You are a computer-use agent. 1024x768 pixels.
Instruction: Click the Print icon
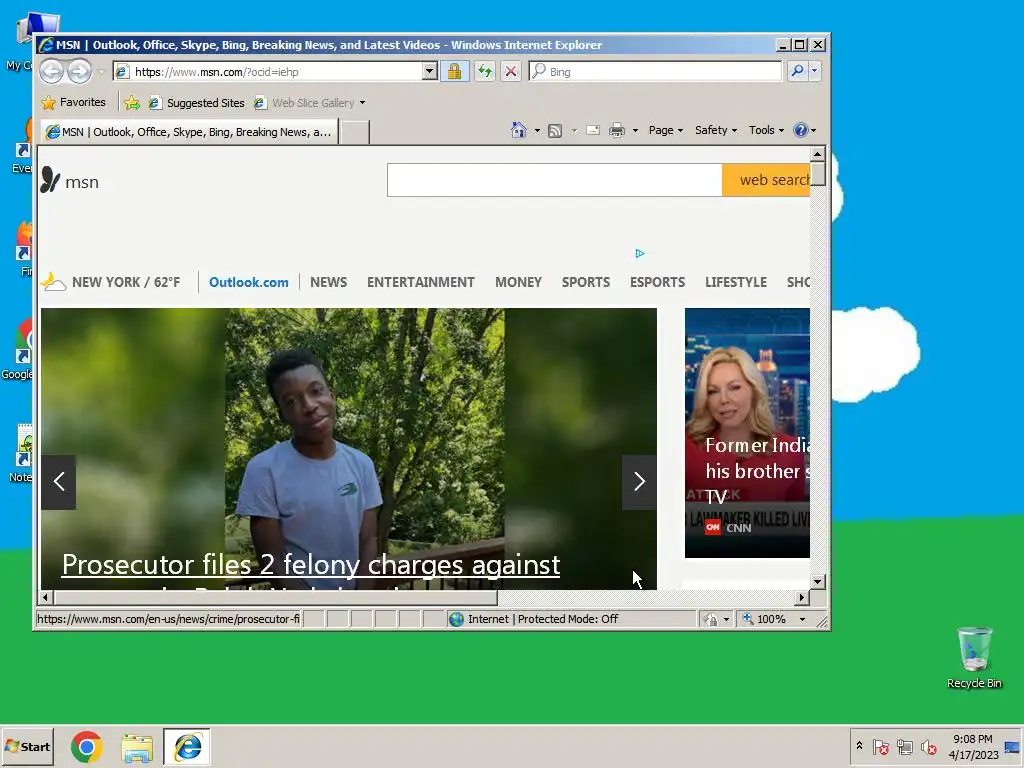click(616, 131)
